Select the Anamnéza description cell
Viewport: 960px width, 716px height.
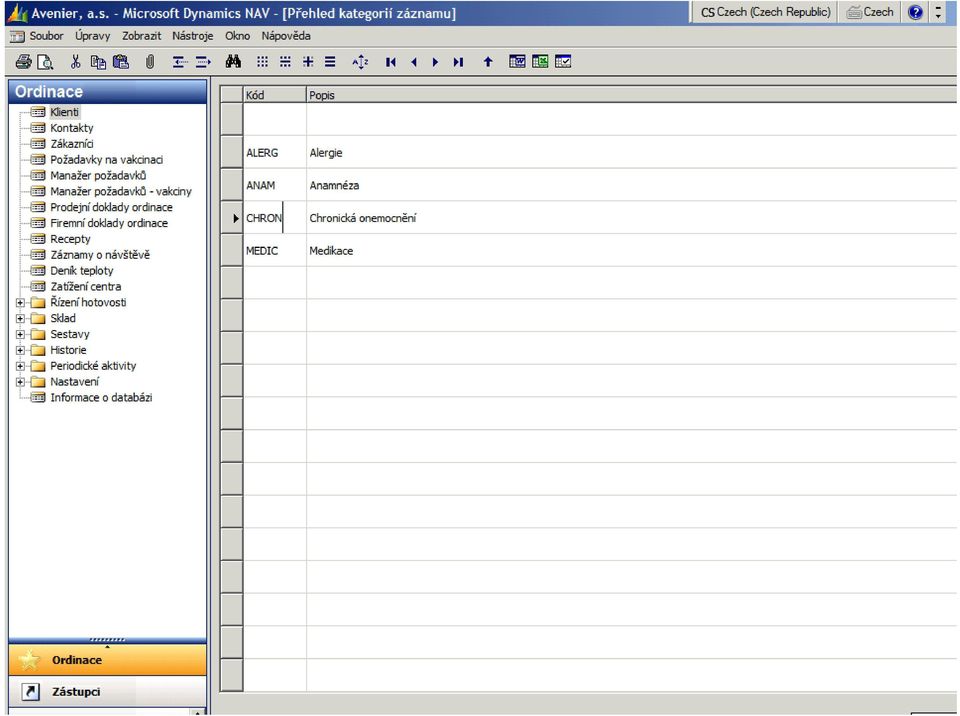[x=631, y=186]
